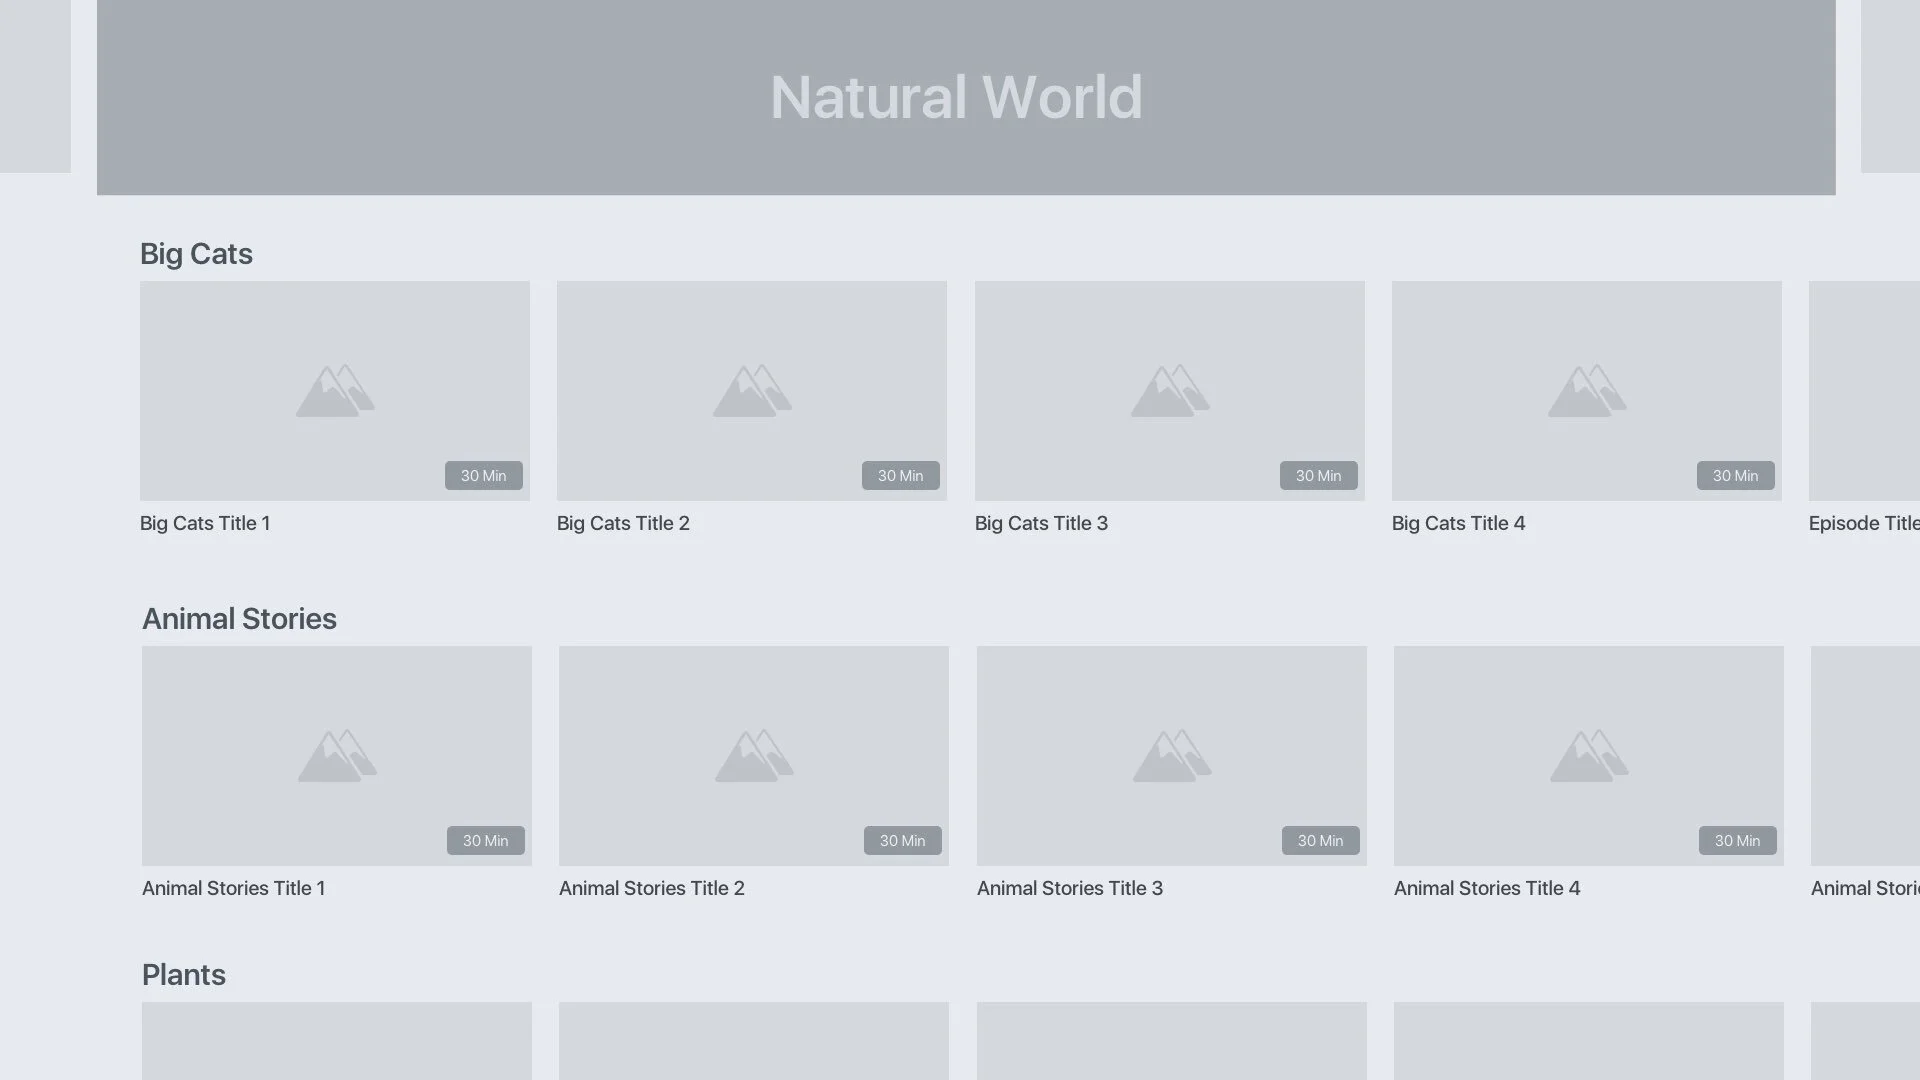The height and width of the screenshot is (1080, 1920).
Task: Click mountain placeholder icon in Animal Stories Title 3
Action: click(1172, 756)
